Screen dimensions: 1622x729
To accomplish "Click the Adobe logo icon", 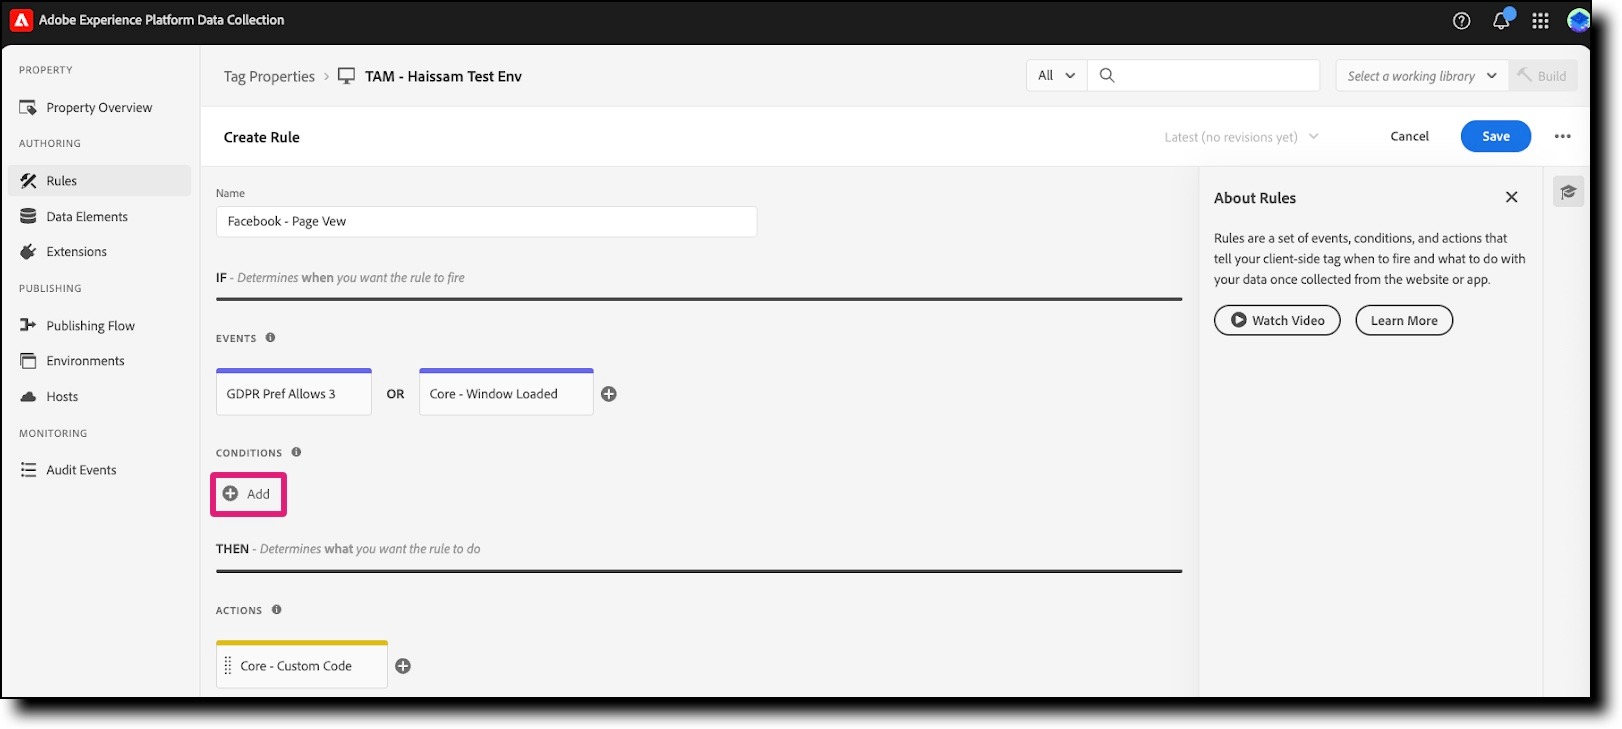I will (21, 20).
